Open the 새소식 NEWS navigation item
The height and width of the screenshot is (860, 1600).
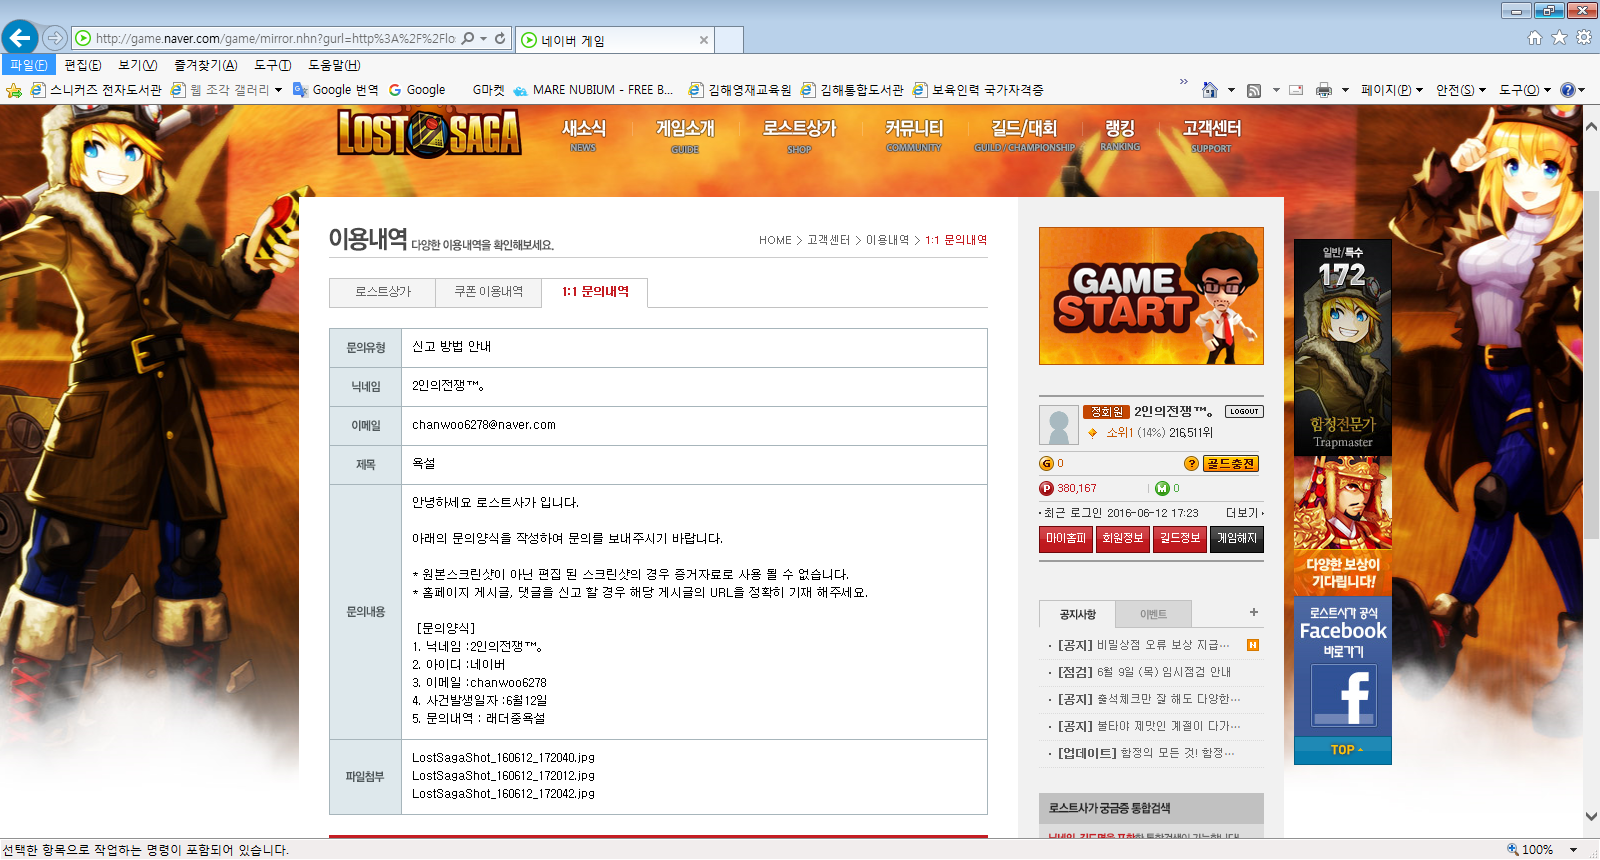[x=584, y=134]
